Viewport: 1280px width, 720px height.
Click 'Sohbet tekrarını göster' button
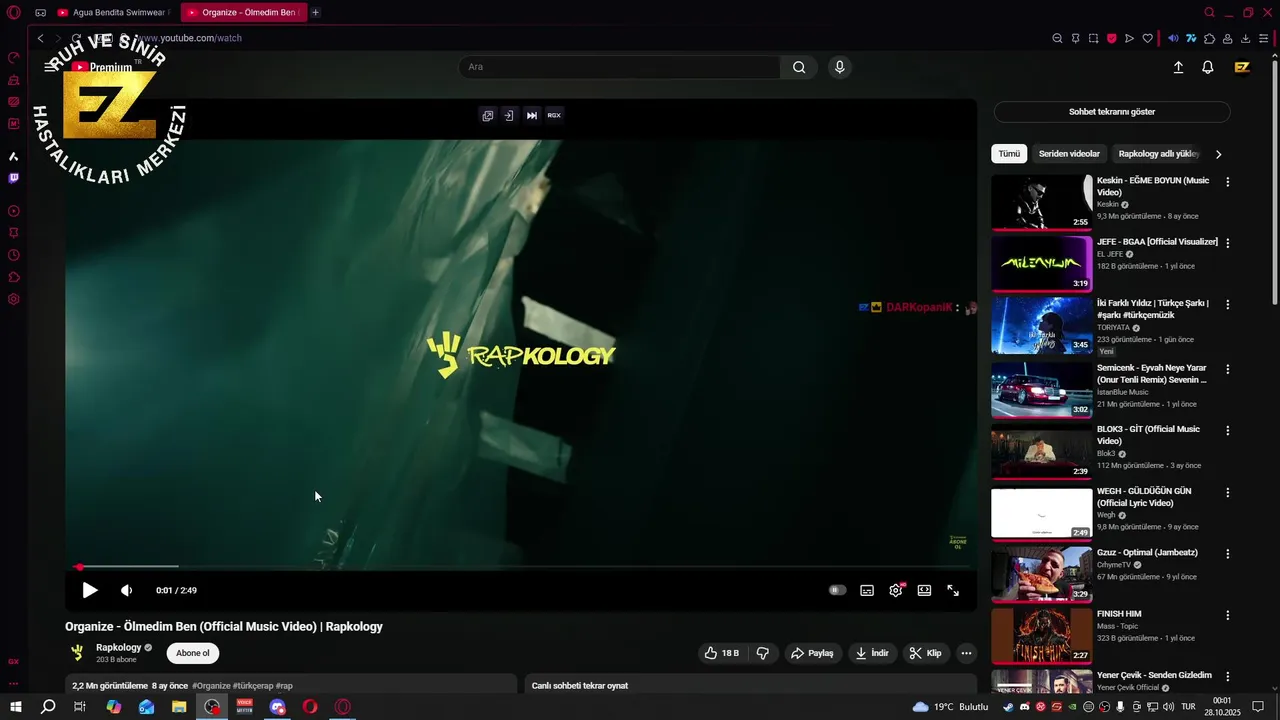point(1112,112)
